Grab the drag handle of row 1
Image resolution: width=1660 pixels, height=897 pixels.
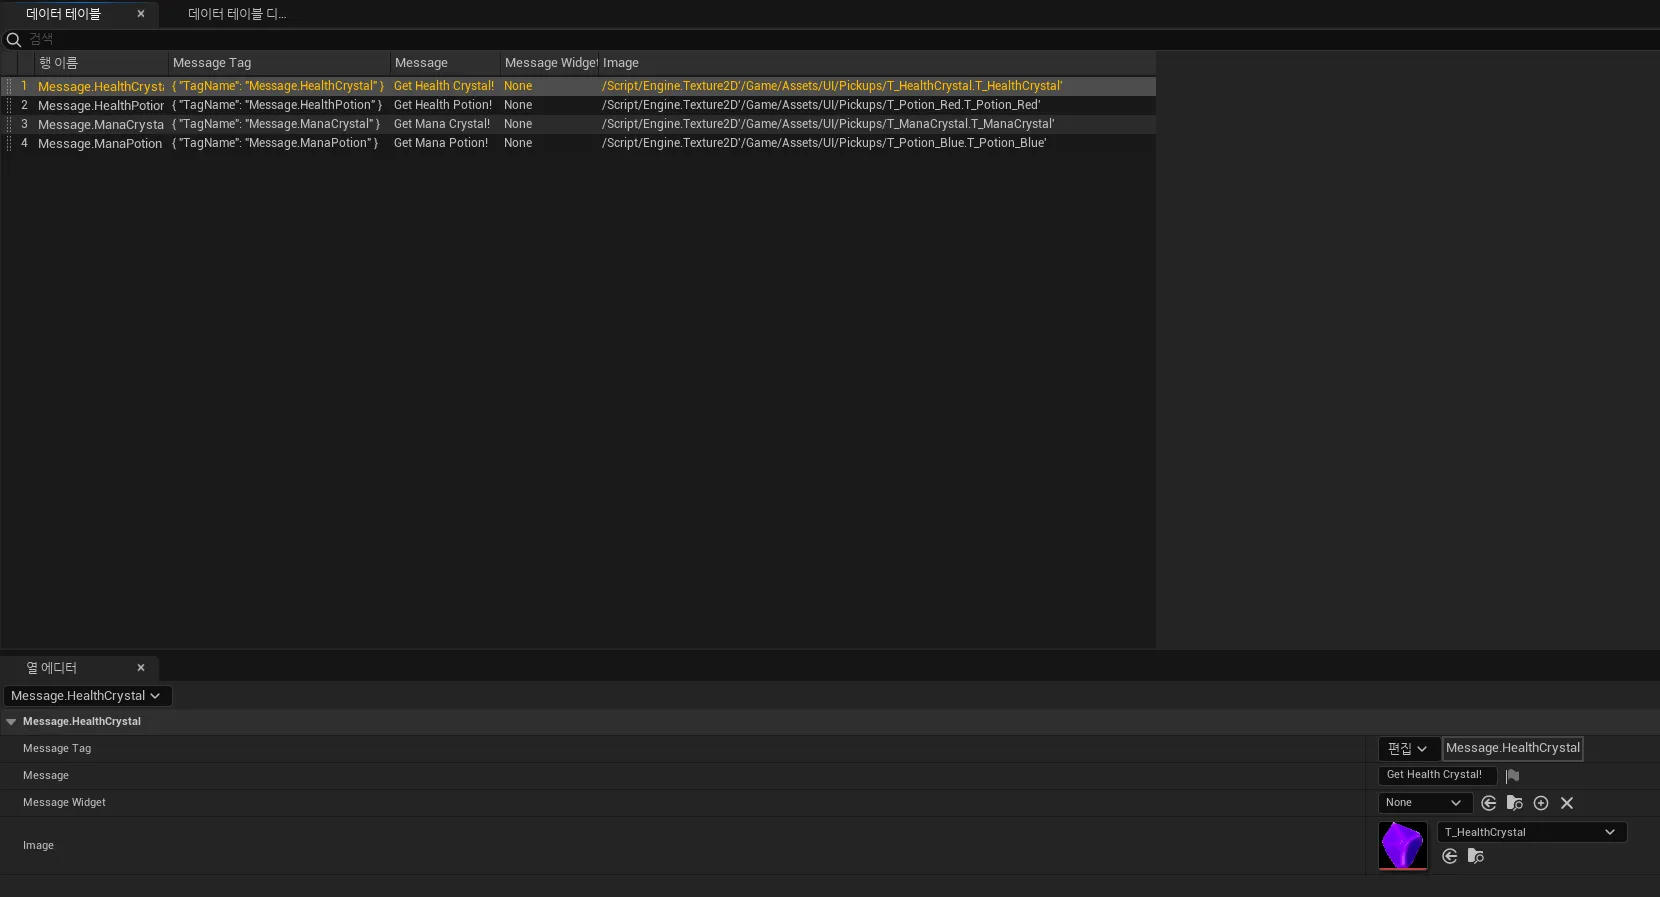(x=9, y=86)
